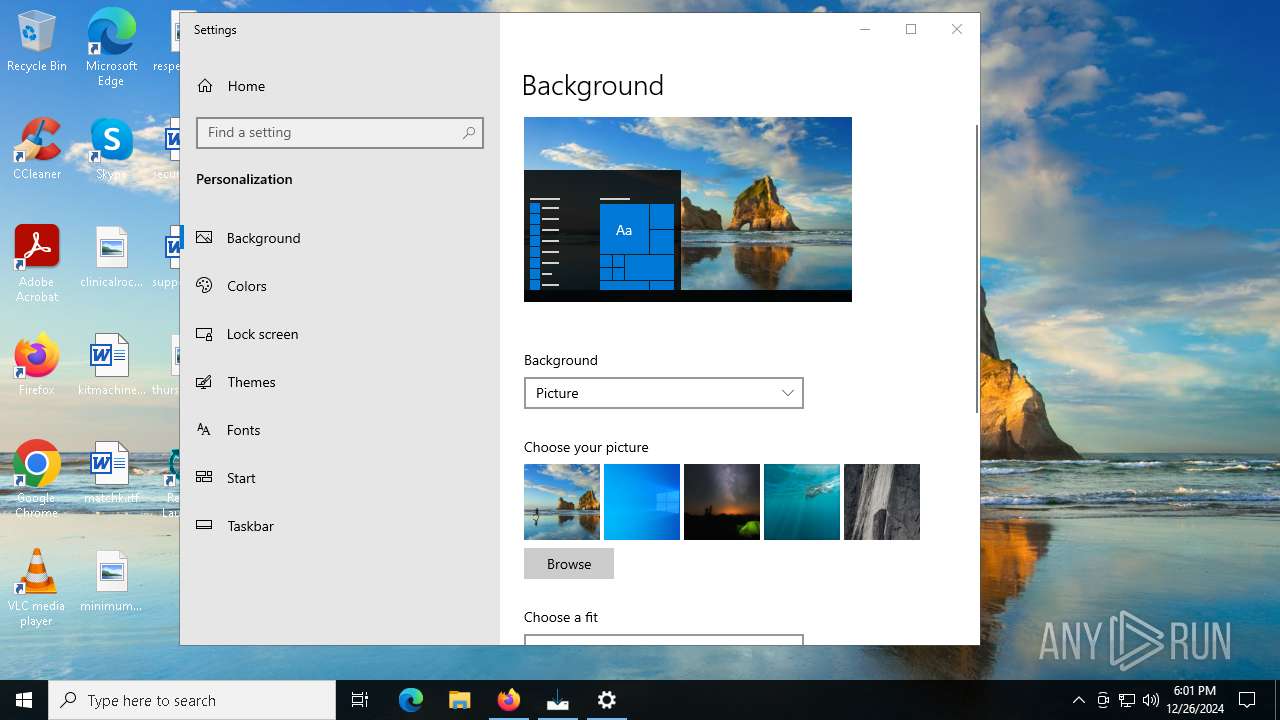The height and width of the screenshot is (720, 1280).
Task: Open the Colors personalization page
Action: pos(339,286)
